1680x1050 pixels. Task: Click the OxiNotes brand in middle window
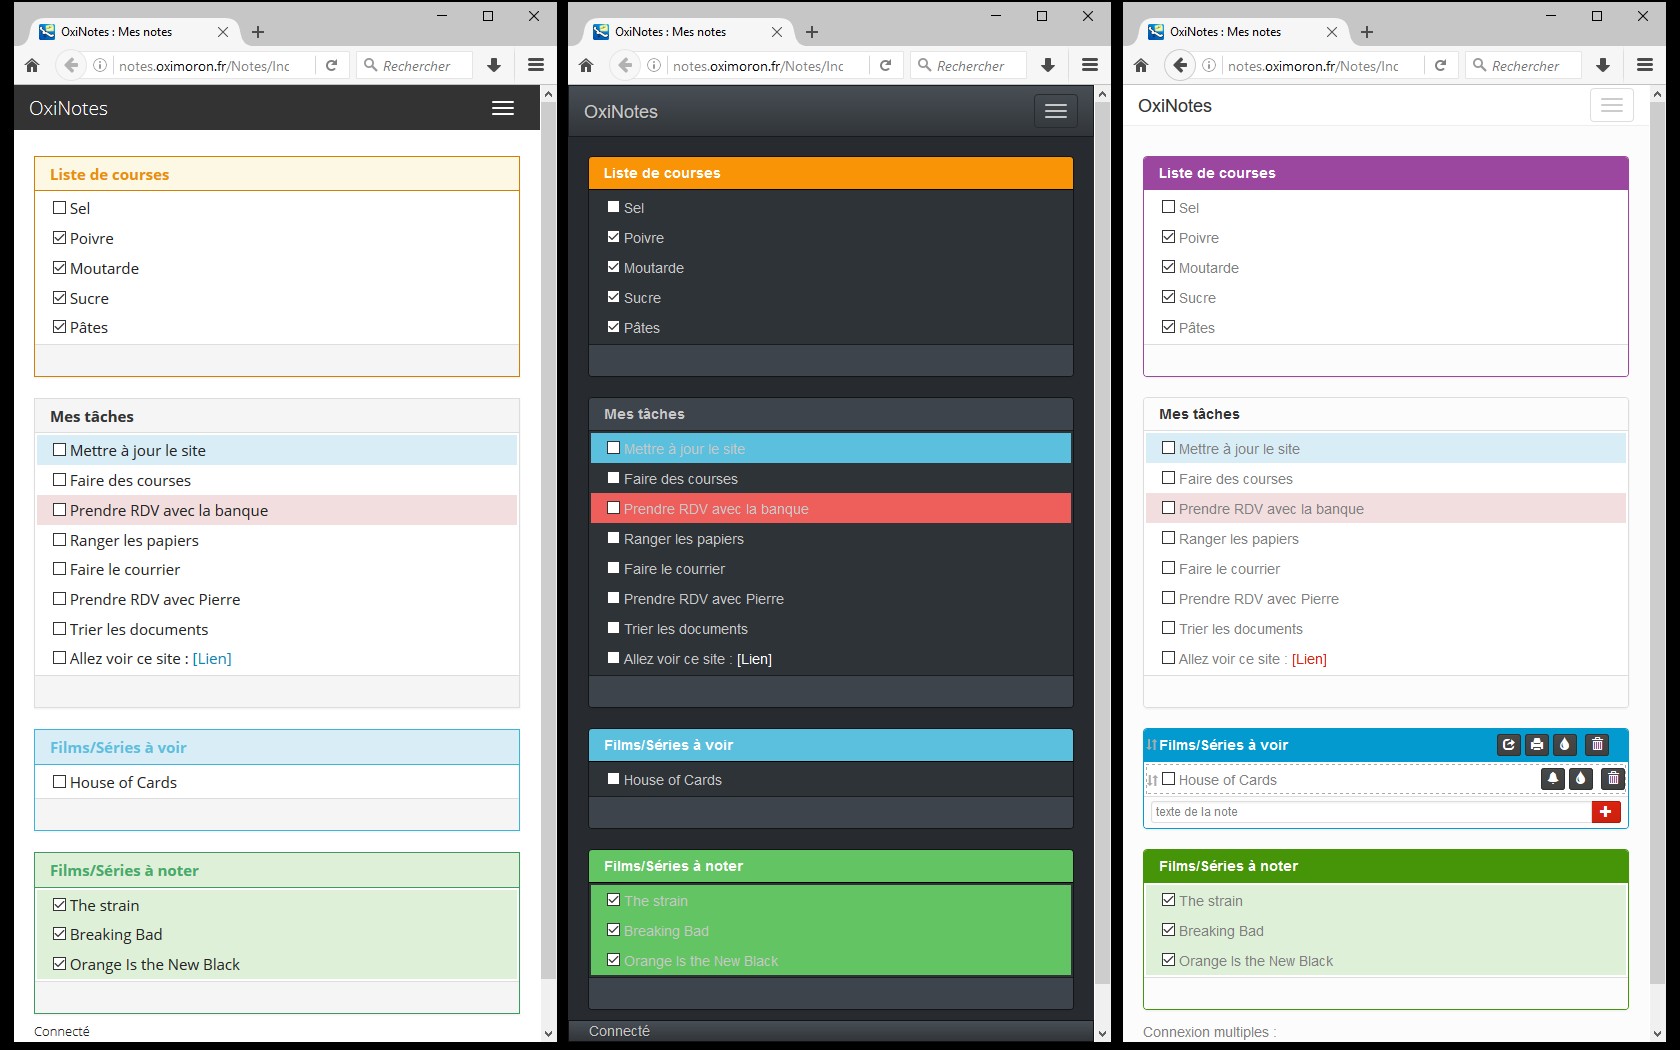coord(621,112)
